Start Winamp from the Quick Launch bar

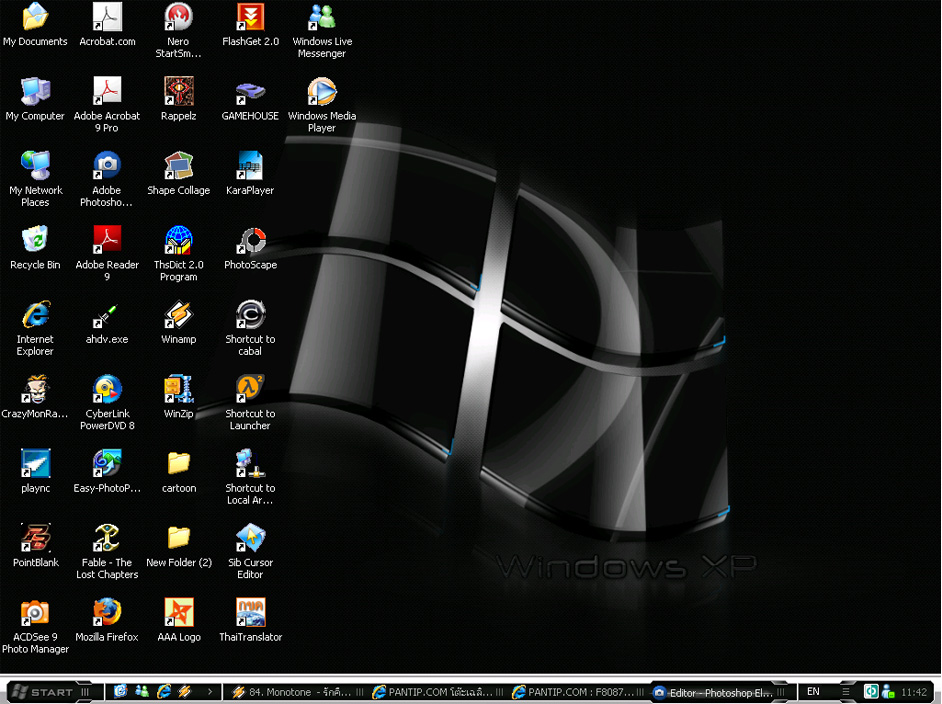pyautogui.click(x=184, y=691)
